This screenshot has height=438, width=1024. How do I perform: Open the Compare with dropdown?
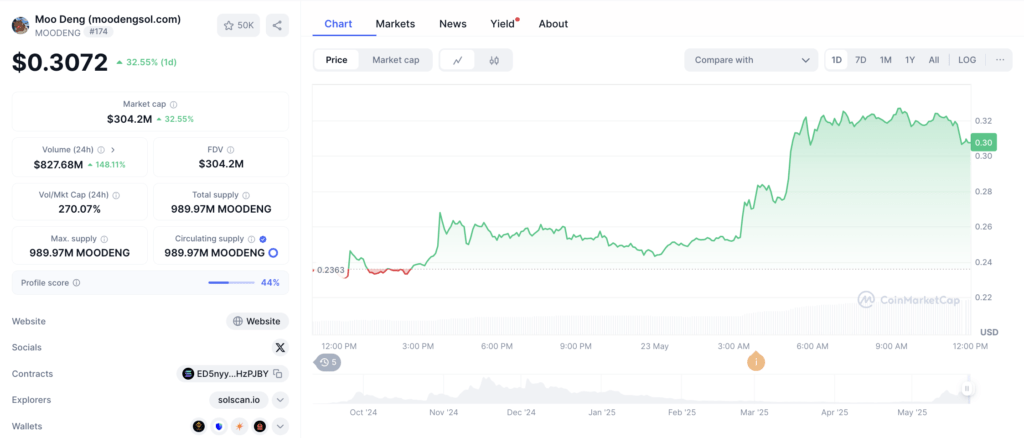pos(751,60)
